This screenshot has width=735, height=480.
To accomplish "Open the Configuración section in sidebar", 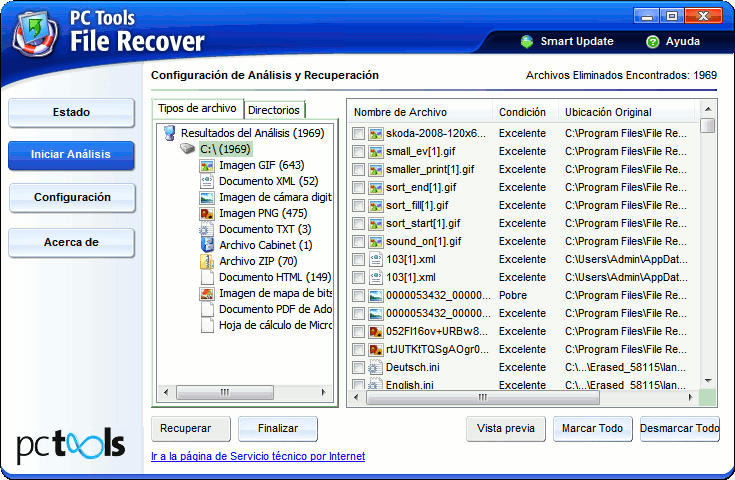I will [72, 198].
